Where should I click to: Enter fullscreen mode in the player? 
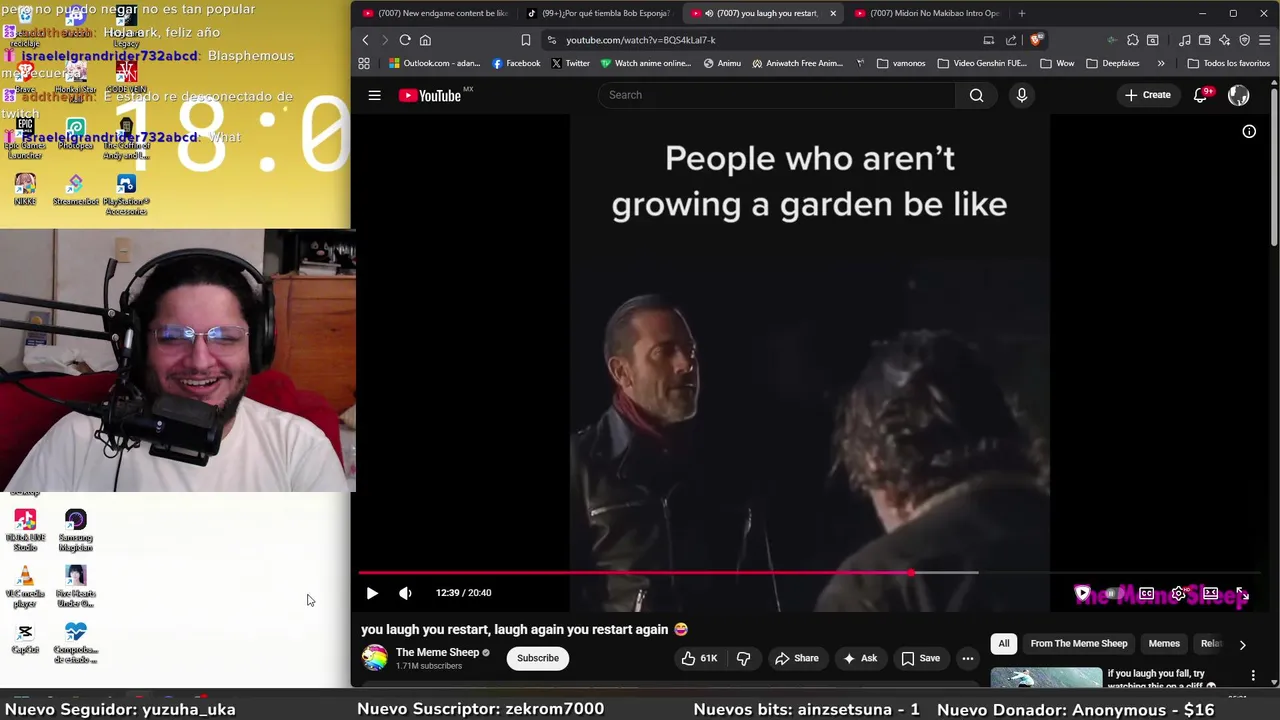(x=1242, y=594)
